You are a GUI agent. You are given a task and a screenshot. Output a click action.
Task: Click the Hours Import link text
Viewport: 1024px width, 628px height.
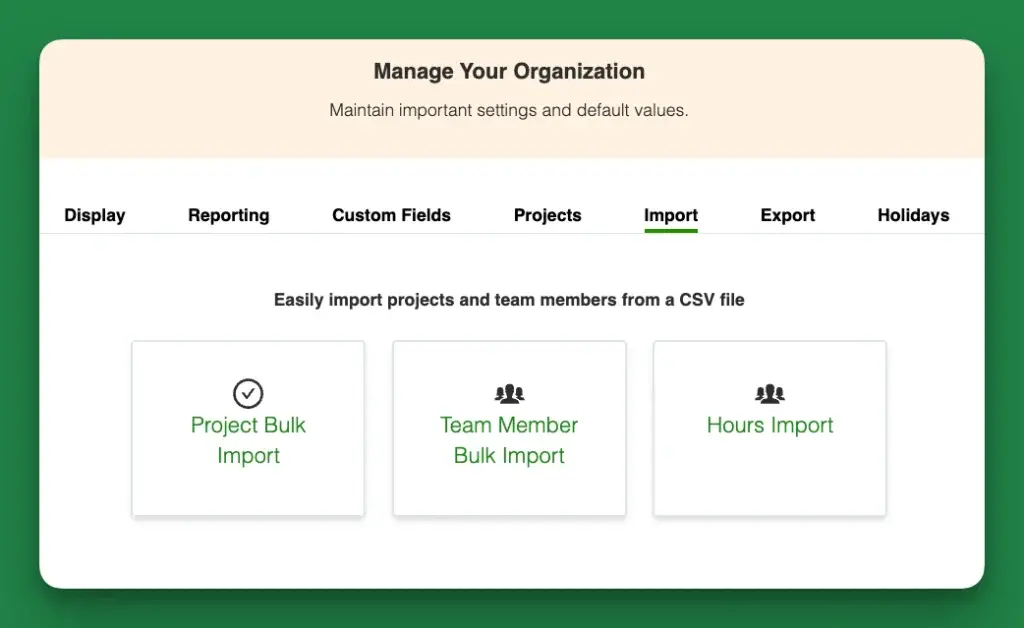click(x=769, y=425)
